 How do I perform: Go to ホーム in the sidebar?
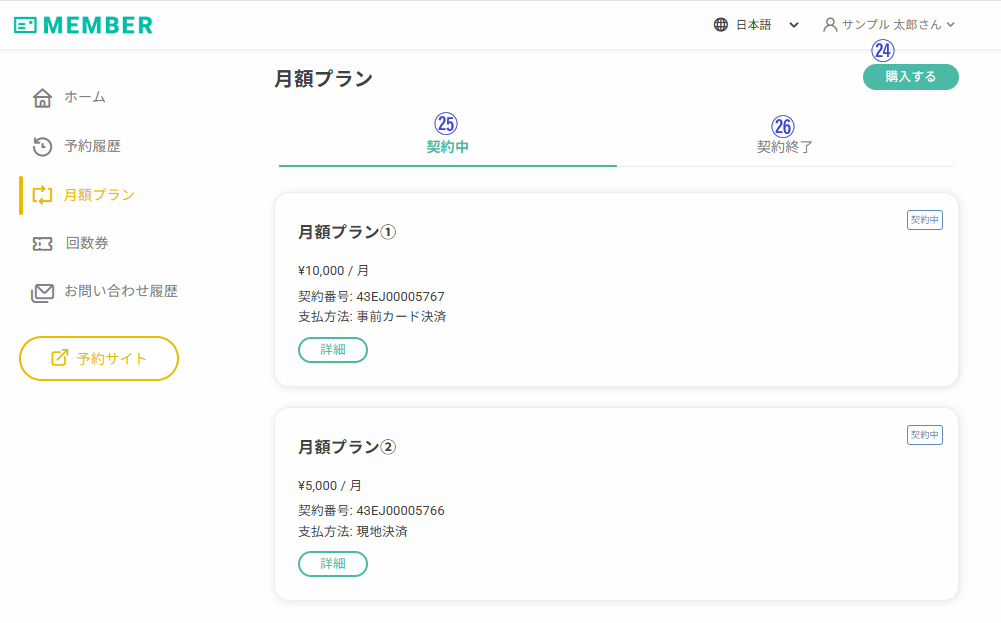pyautogui.click(x=70, y=98)
